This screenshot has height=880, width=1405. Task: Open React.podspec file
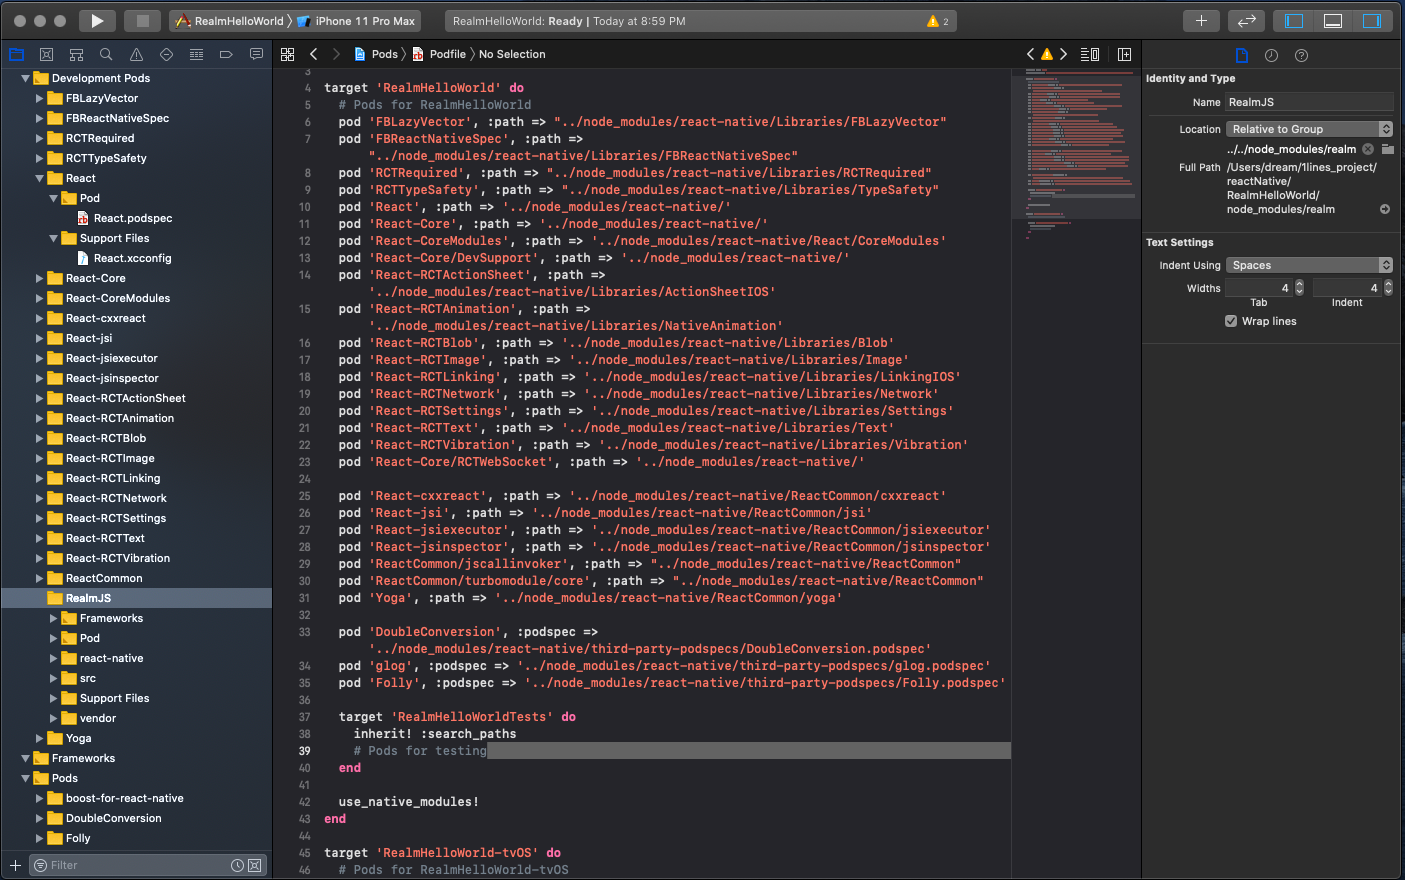point(133,218)
